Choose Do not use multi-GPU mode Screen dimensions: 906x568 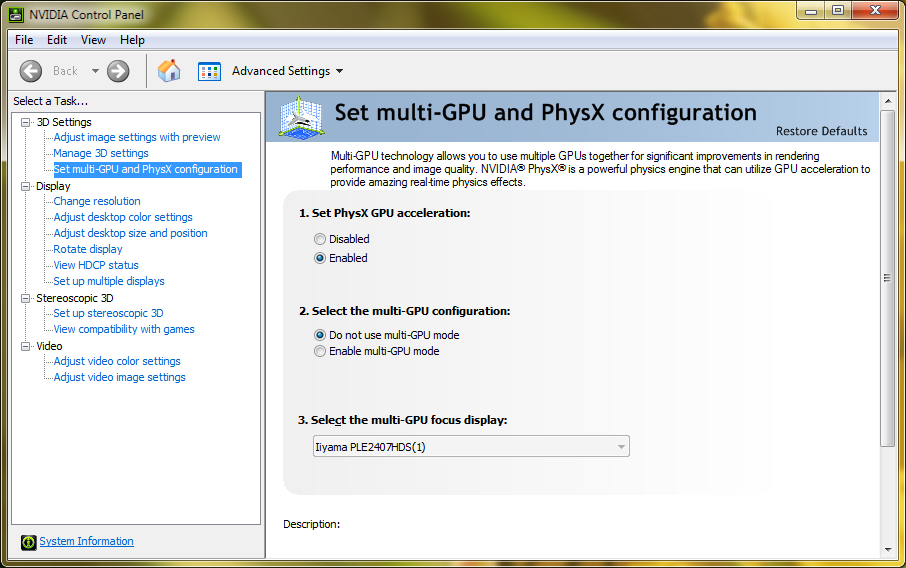[320, 335]
